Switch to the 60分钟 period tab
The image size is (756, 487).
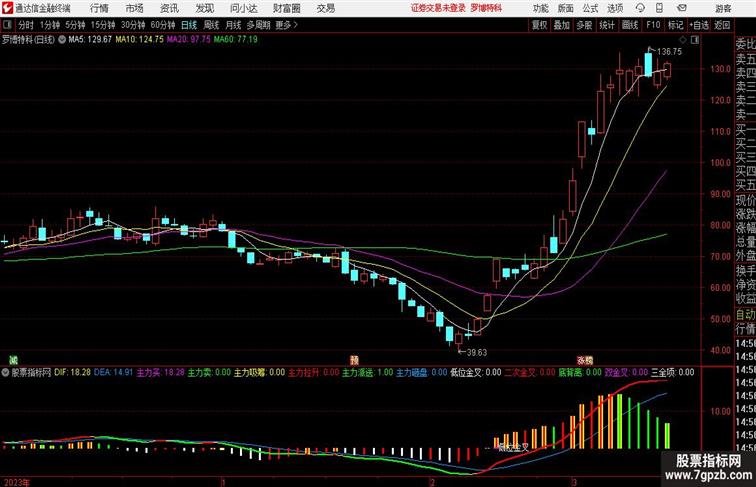pos(162,25)
